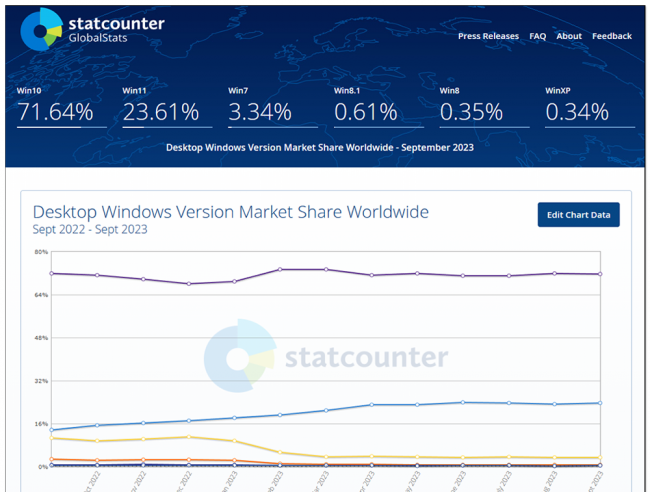Click the yellow line's last data point
The height and width of the screenshot is (492, 650).
click(600, 458)
